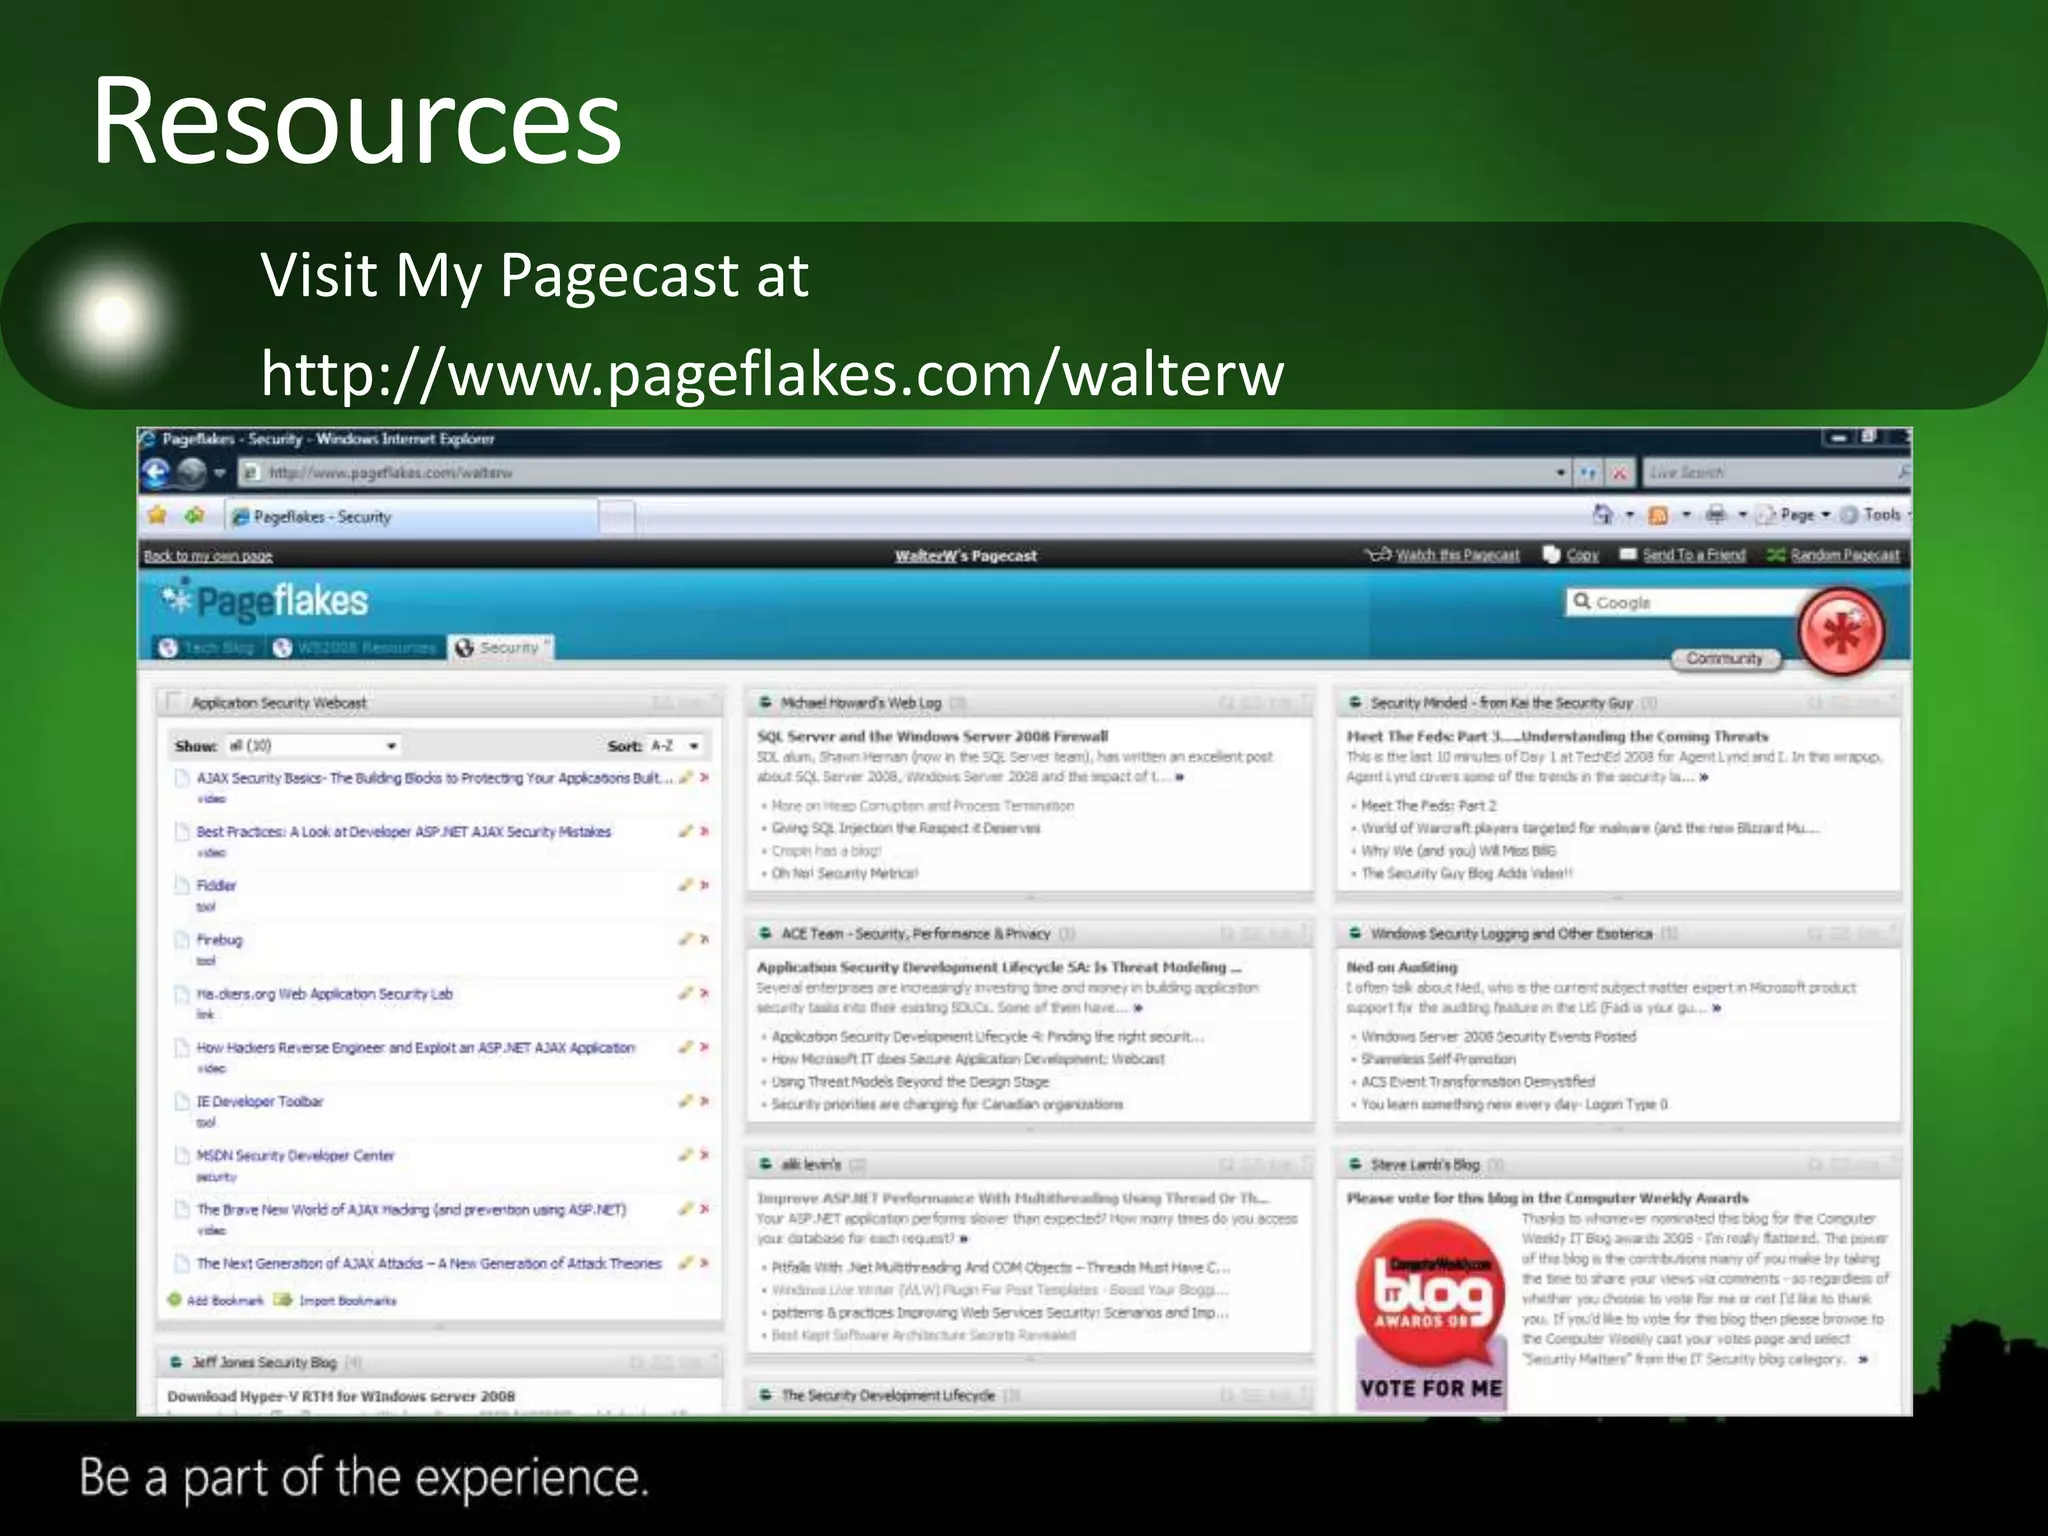The image size is (2048, 1536).
Task: Open Giving SQL Injection the Respect it Deserves
Action: pyautogui.click(x=906, y=828)
